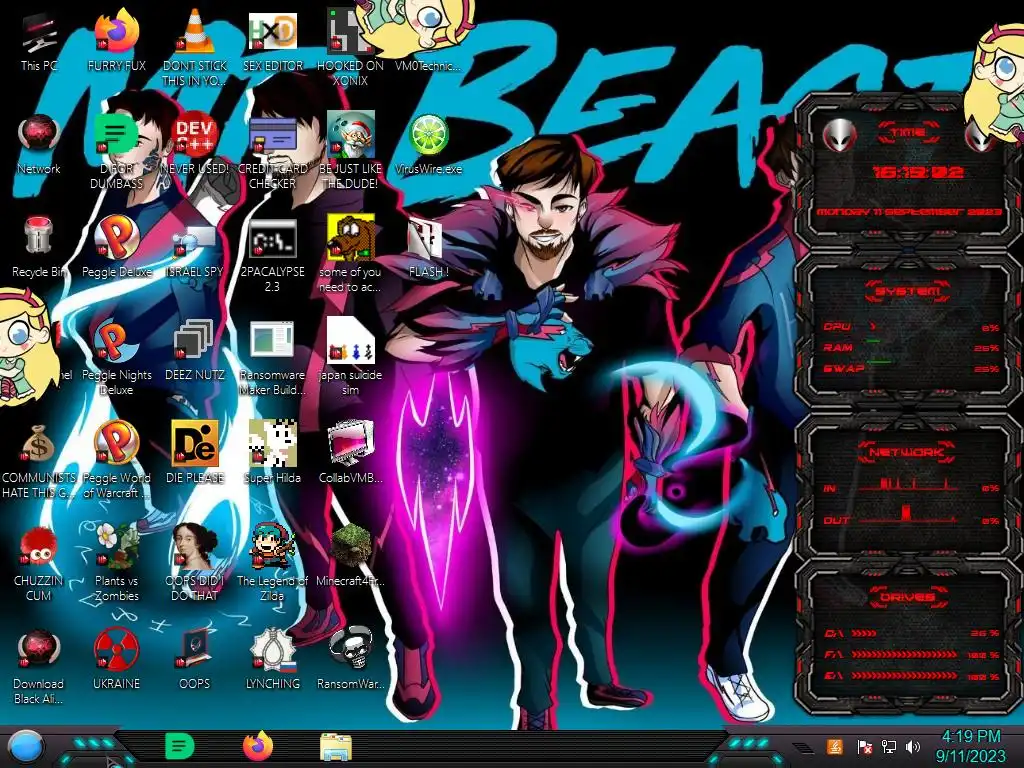The width and height of the screenshot is (1024, 768).
Task: Open the skull RansomWar icon
Action: (x=350, y=660)
